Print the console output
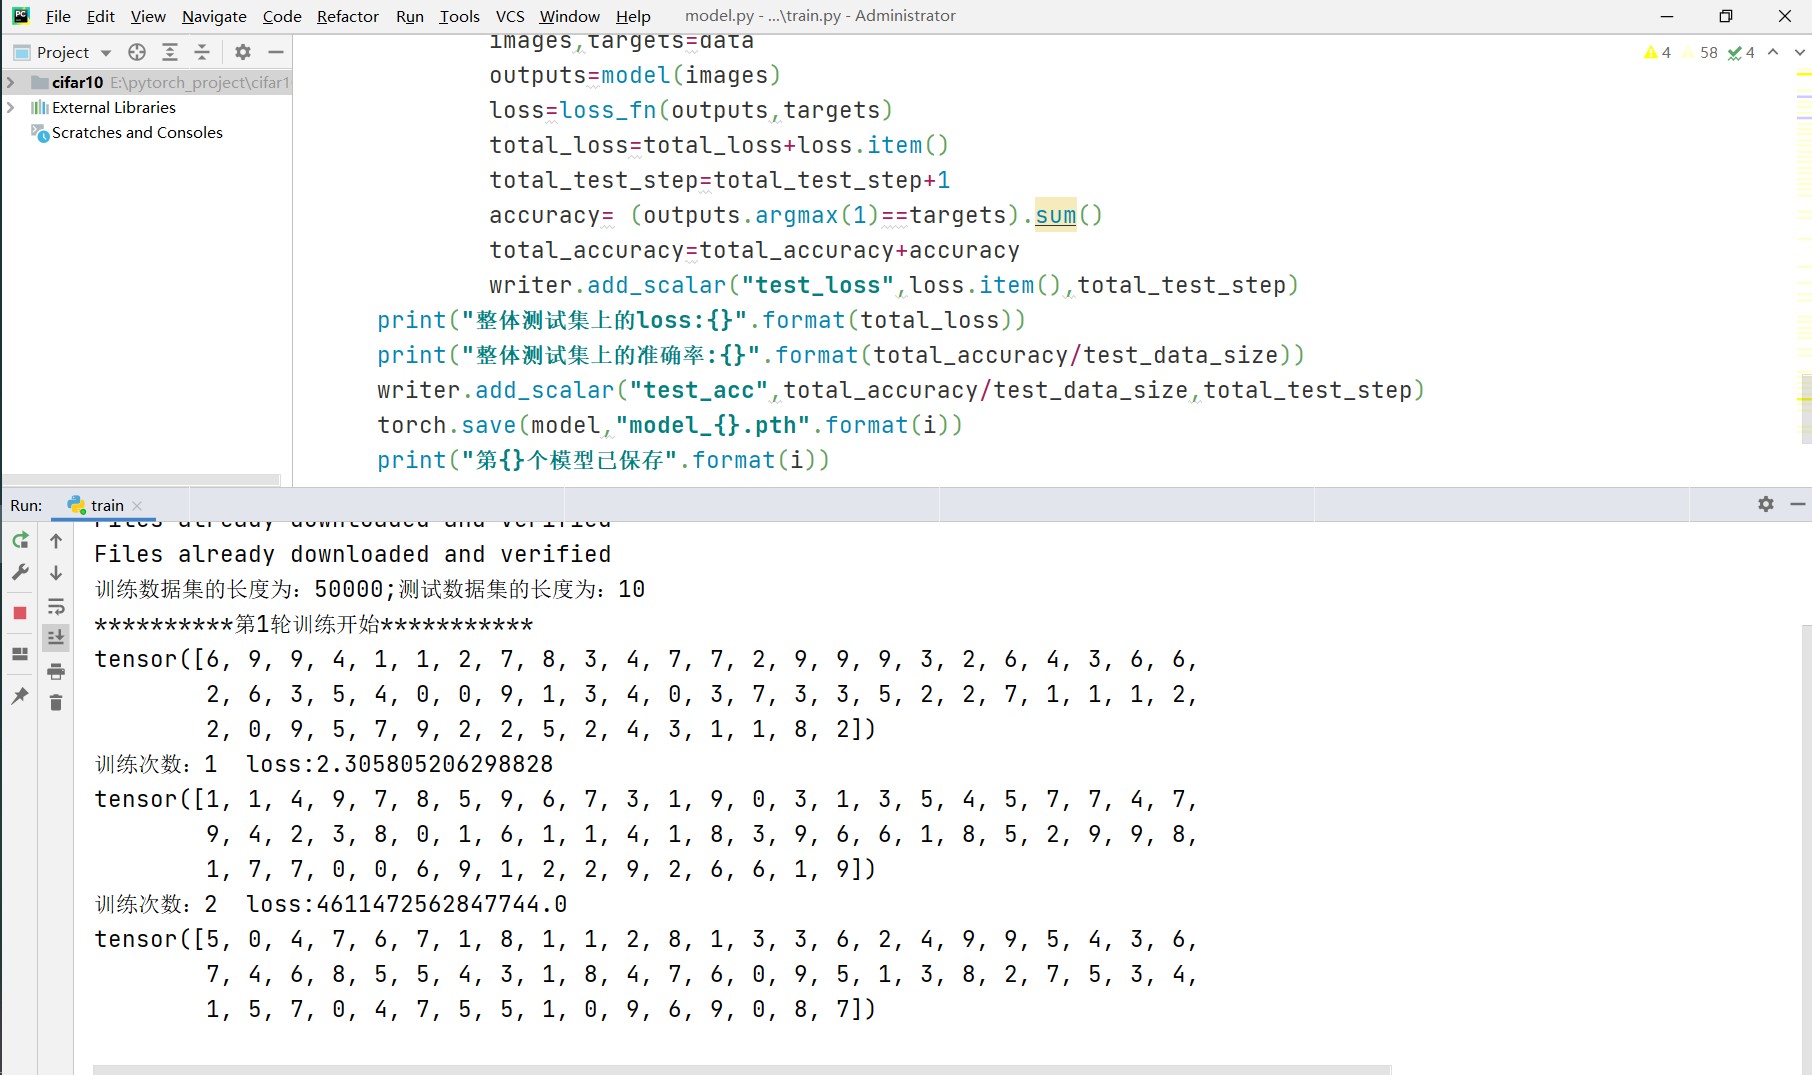Screen dimensions: 1812x1075 [x=56, y=671]
